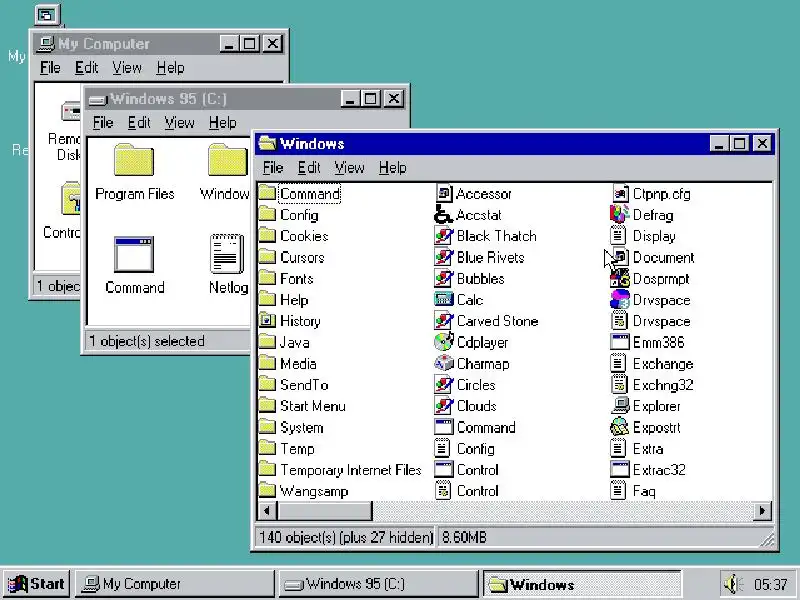This screenshot has width=800, height=600.
Task: Select the Clouds bitmap icon
Action: click(444, 406)
